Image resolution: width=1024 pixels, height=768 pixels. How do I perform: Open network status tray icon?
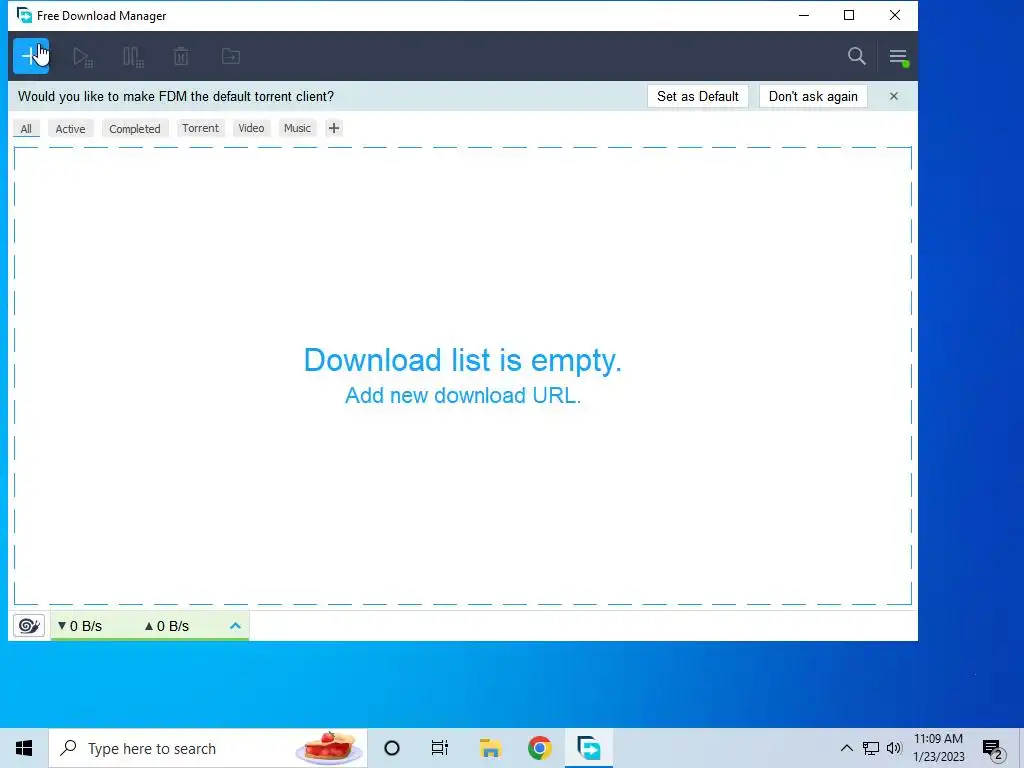point(871,748)
